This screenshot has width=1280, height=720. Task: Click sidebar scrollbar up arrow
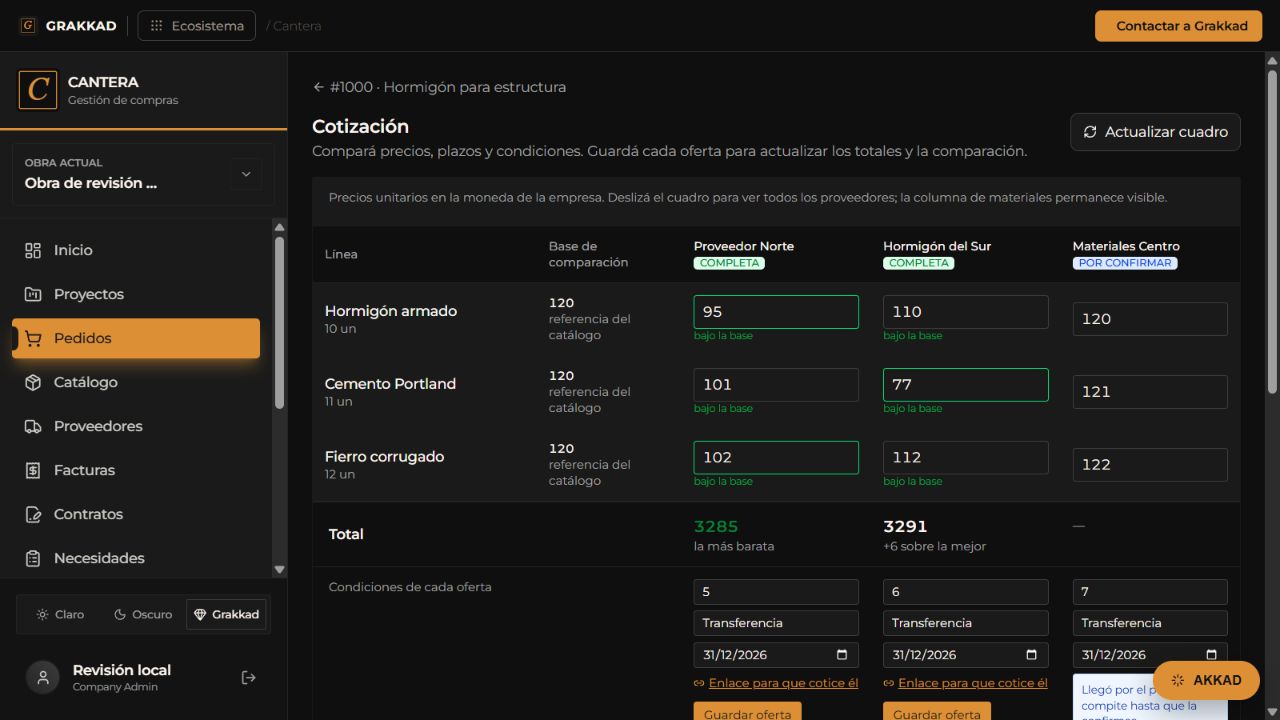[x=279, y=228]
